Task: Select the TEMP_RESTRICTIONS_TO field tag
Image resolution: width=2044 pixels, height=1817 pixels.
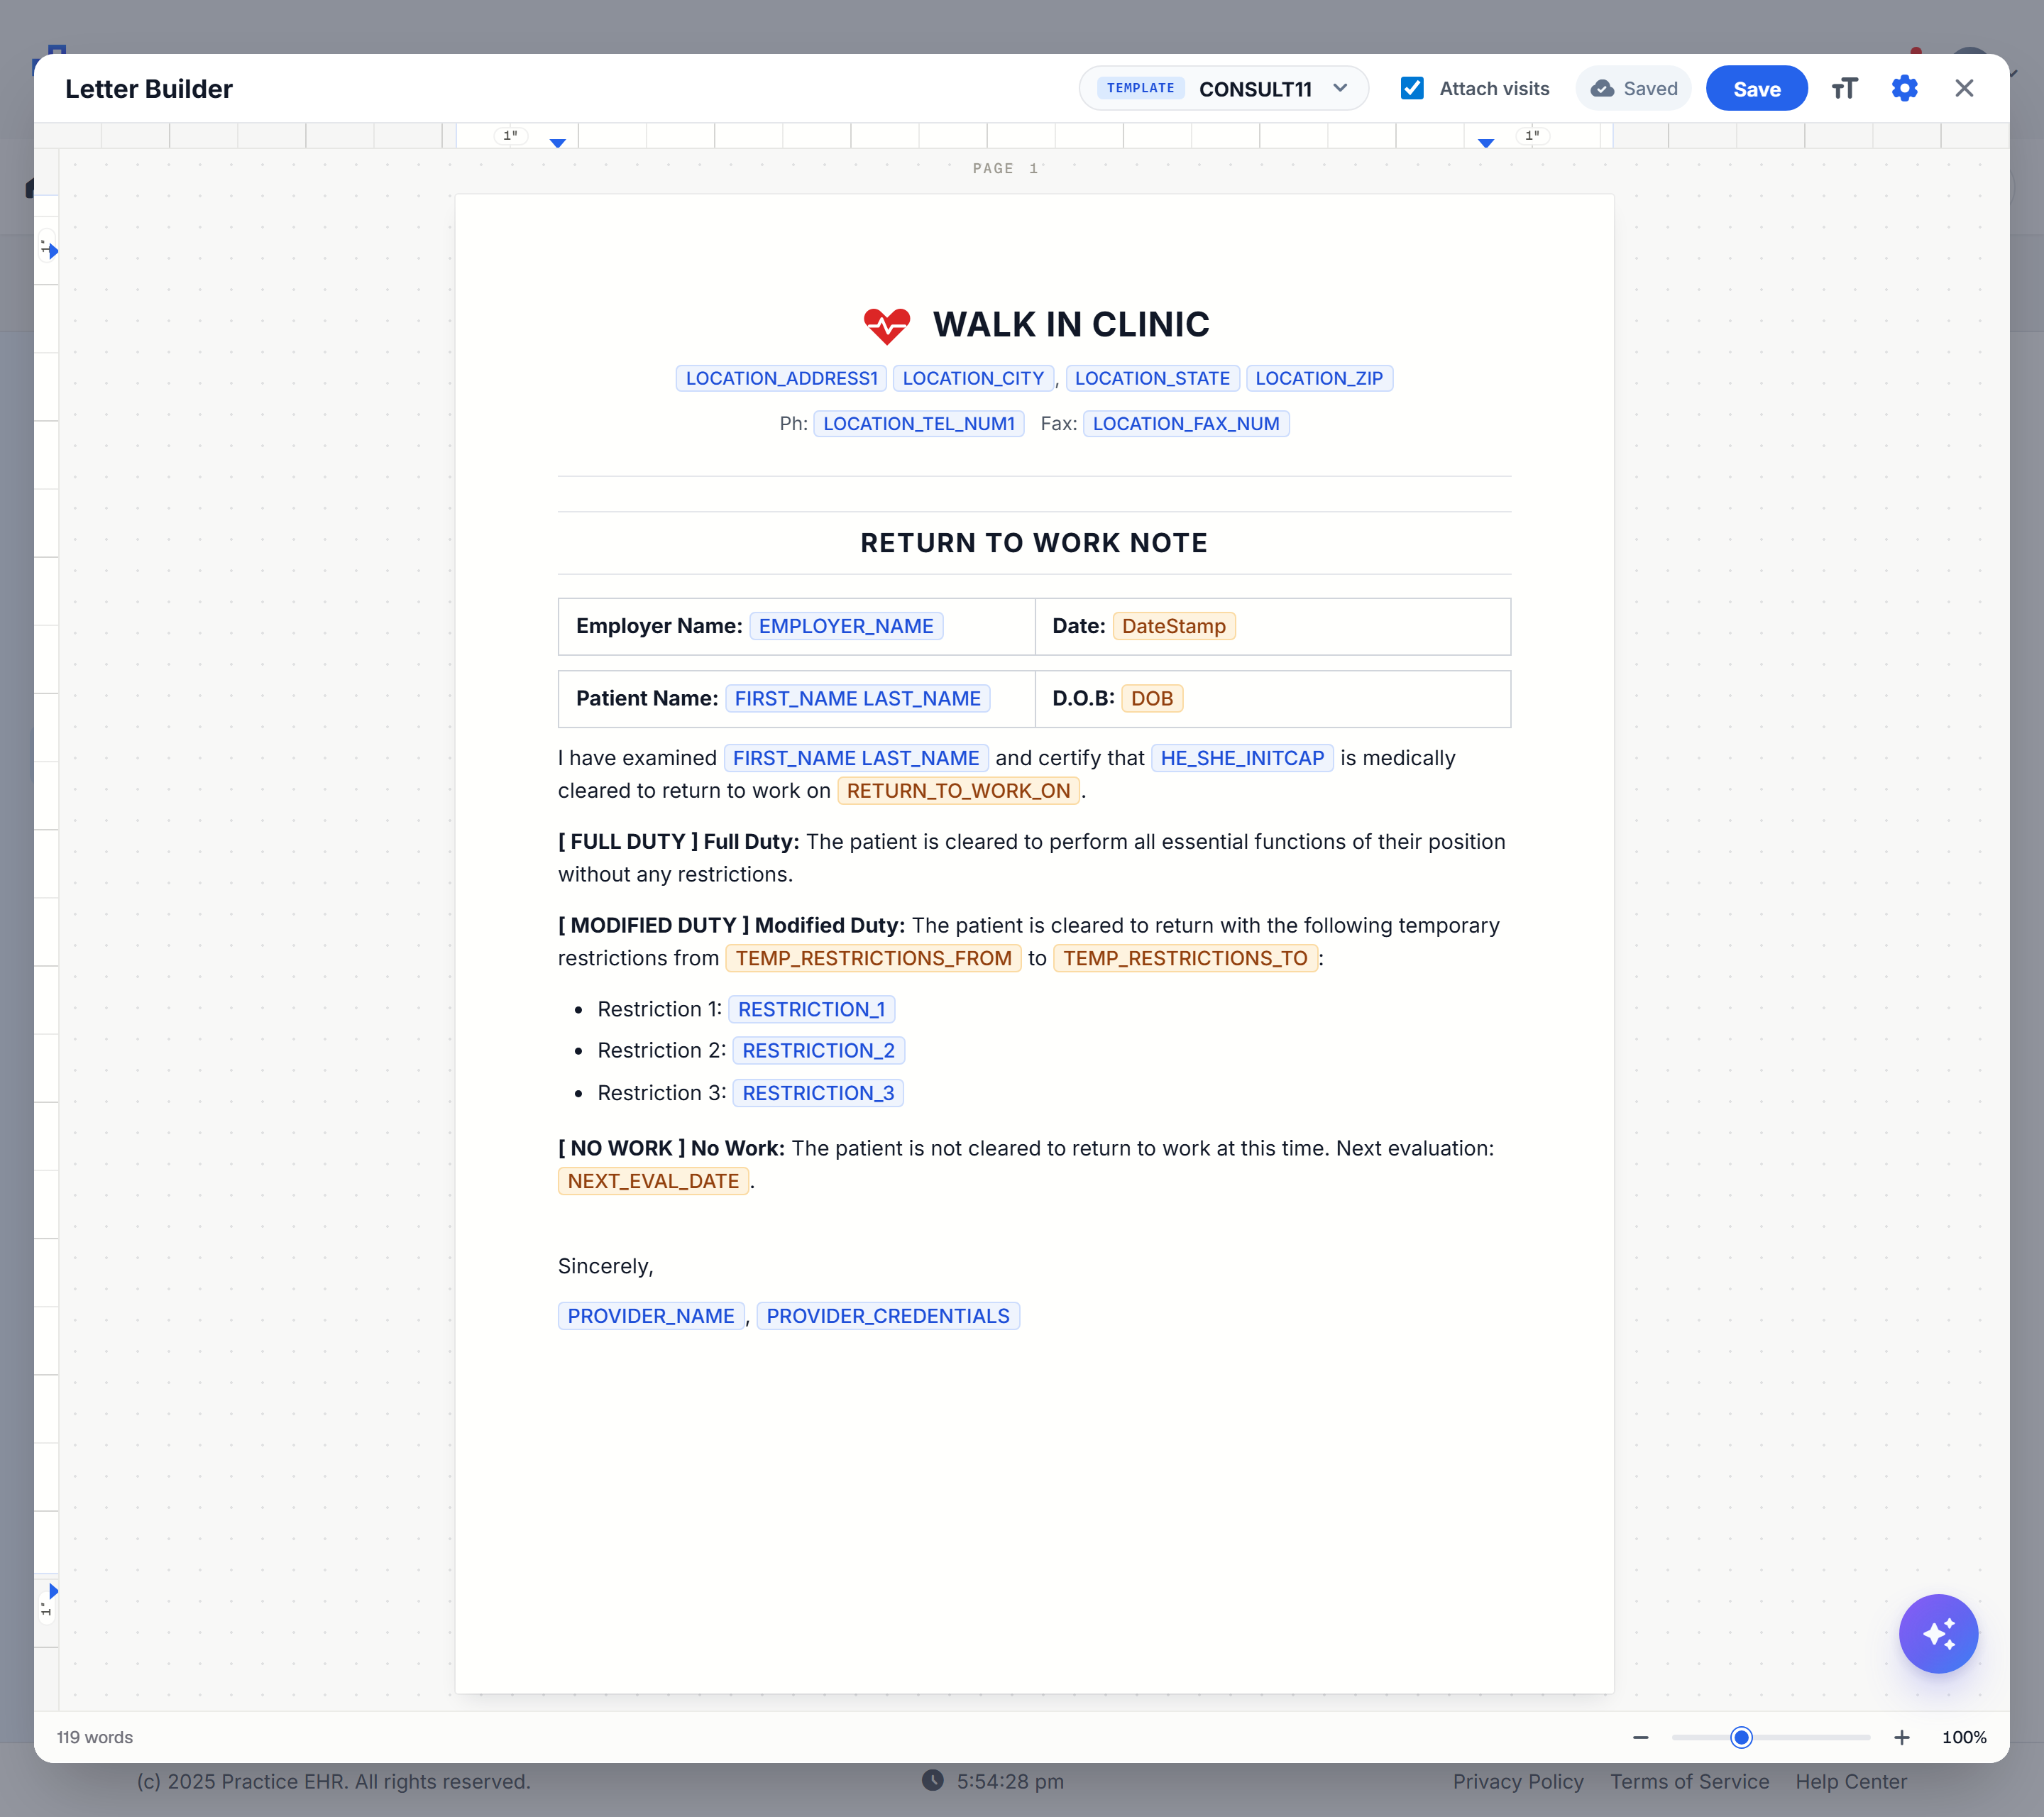Action: [x=1185, y=958]
